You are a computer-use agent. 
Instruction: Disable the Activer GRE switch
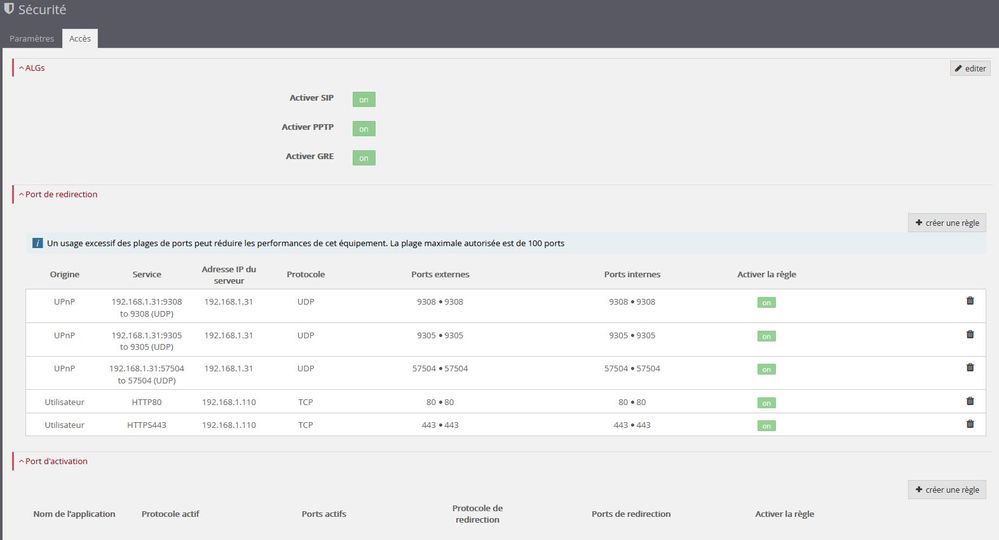[364, 157]
